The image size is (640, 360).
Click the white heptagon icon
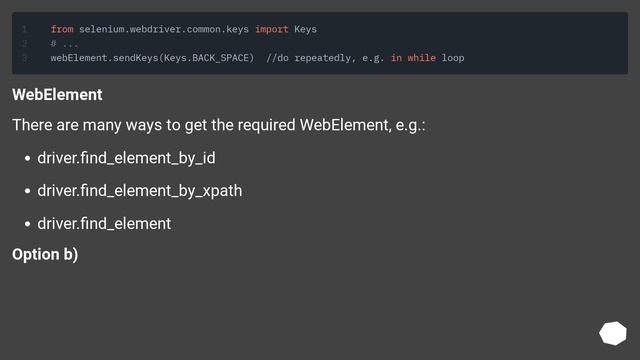coord(613,333)
